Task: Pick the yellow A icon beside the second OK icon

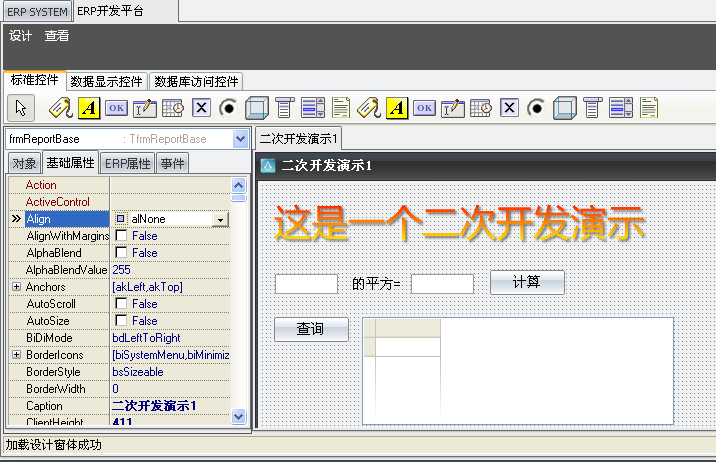Action: click(397, 108)
